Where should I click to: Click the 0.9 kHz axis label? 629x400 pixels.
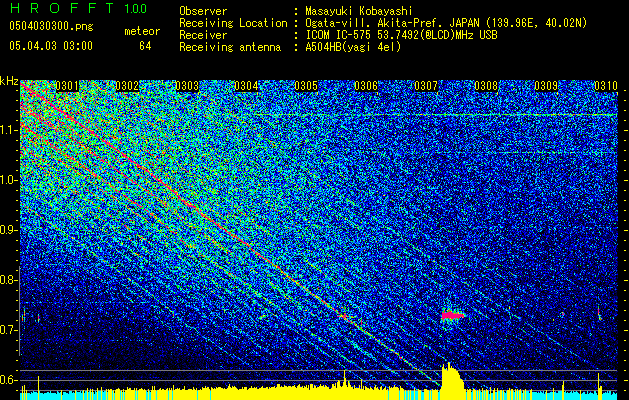point(8,230)
